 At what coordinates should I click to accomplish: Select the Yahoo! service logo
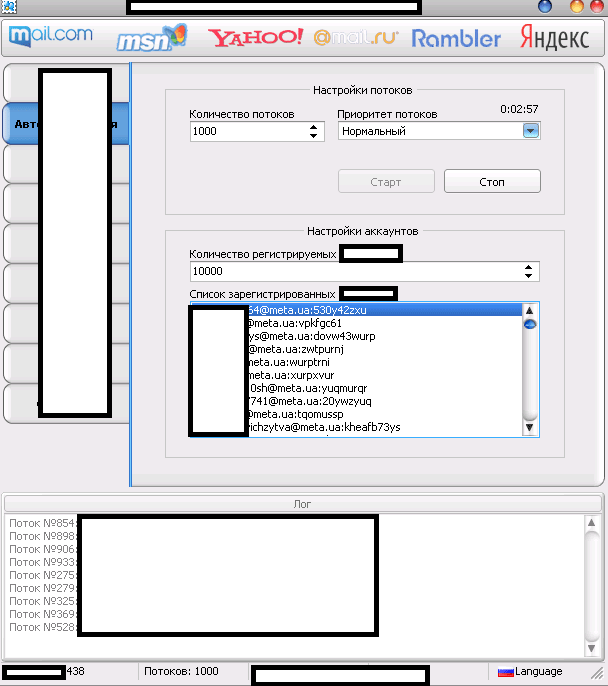255,38
